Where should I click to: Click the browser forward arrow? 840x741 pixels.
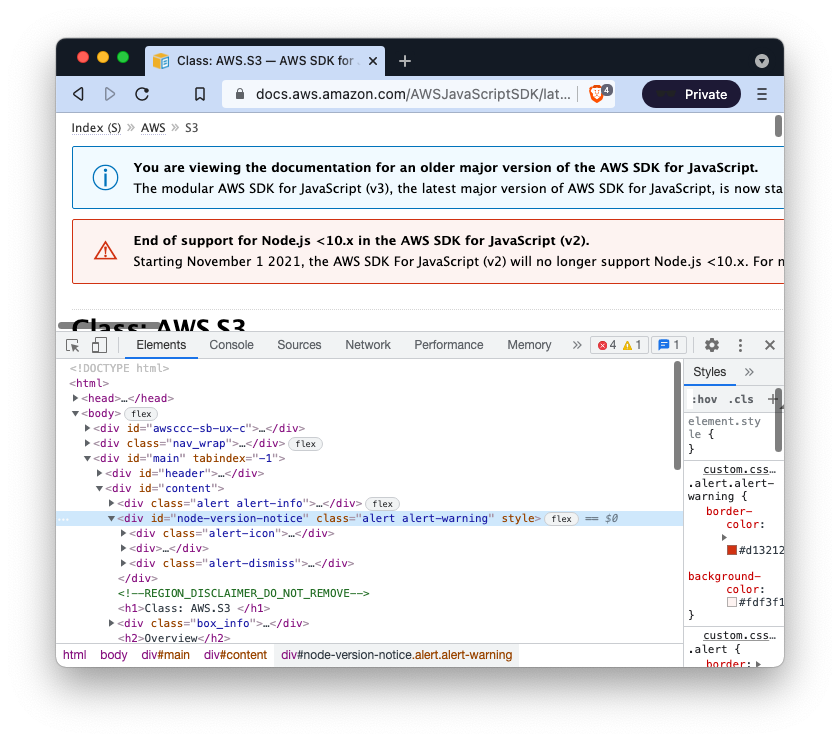110,94
